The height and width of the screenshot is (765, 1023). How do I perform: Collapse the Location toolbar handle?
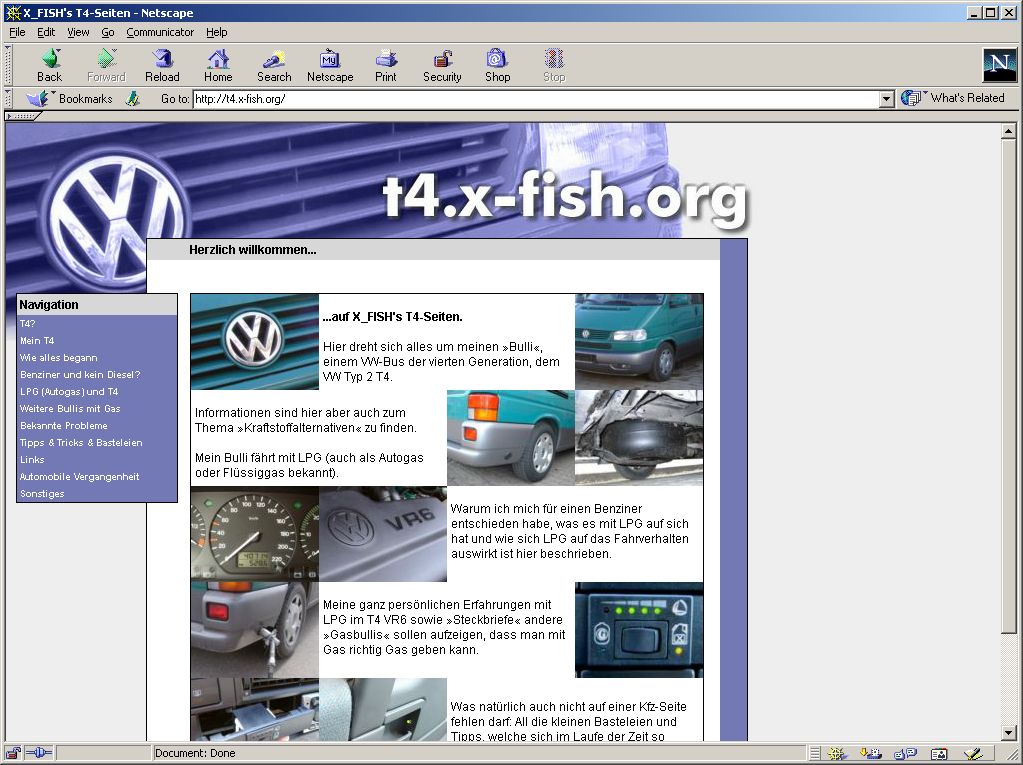(x=8, y=99)
